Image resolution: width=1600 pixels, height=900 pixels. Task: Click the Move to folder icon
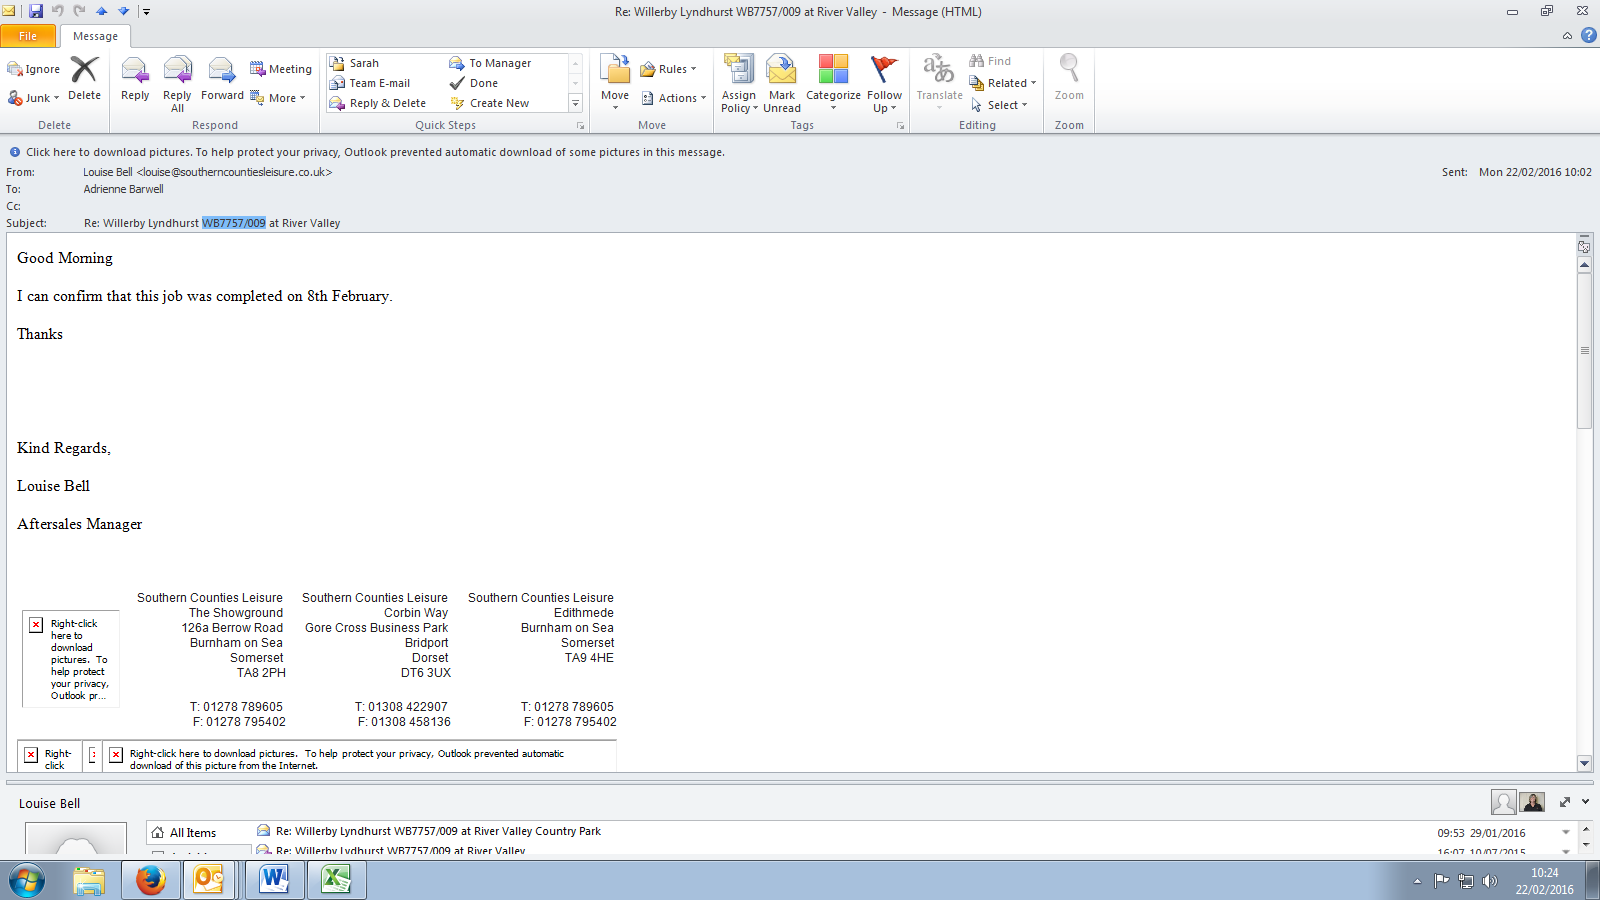coord(615,70)
